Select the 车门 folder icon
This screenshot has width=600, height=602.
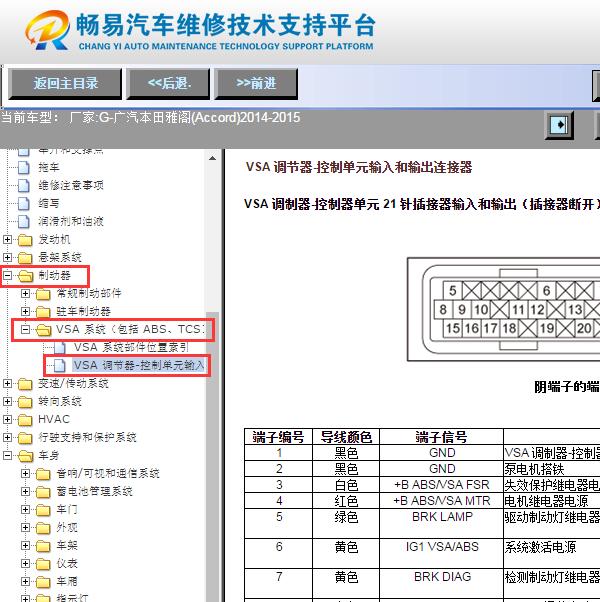(x=43, y=510)
